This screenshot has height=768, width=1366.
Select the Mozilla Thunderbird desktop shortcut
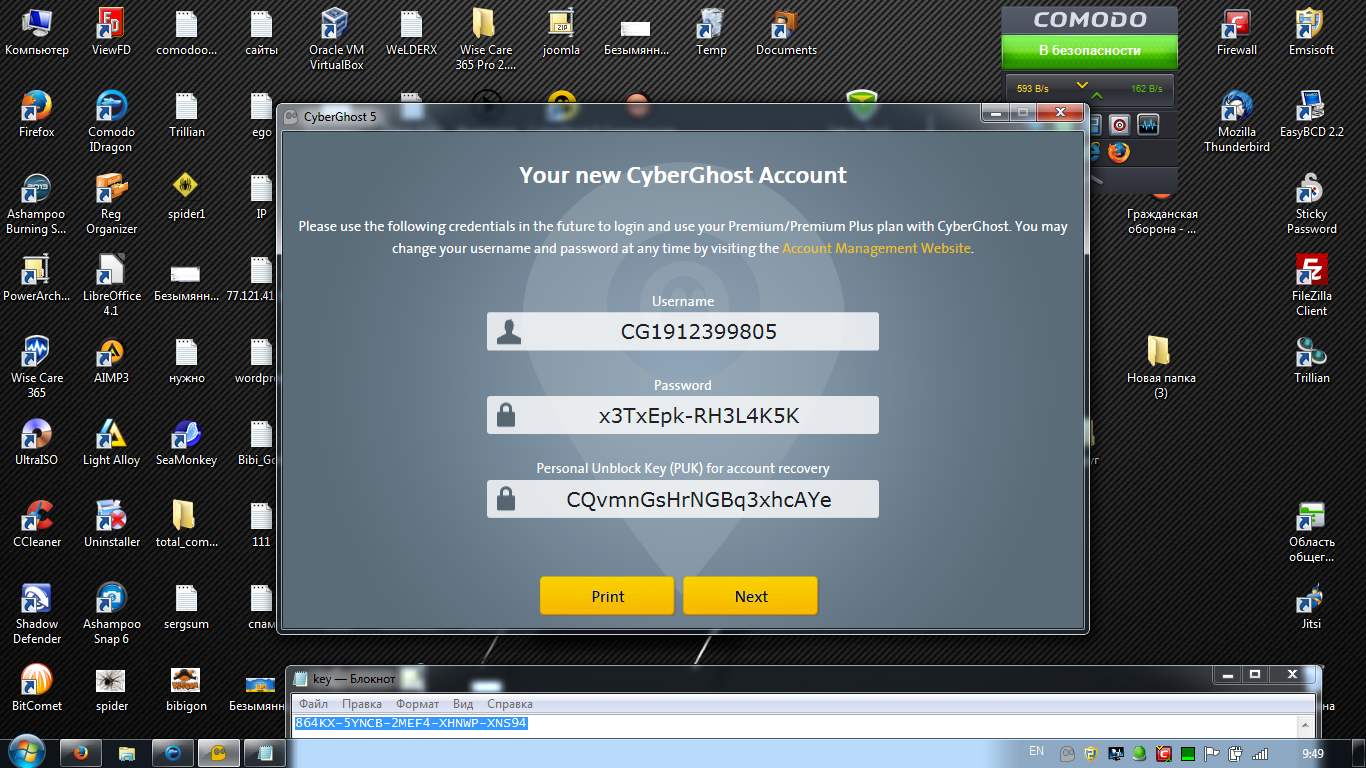coord(1236,121)
